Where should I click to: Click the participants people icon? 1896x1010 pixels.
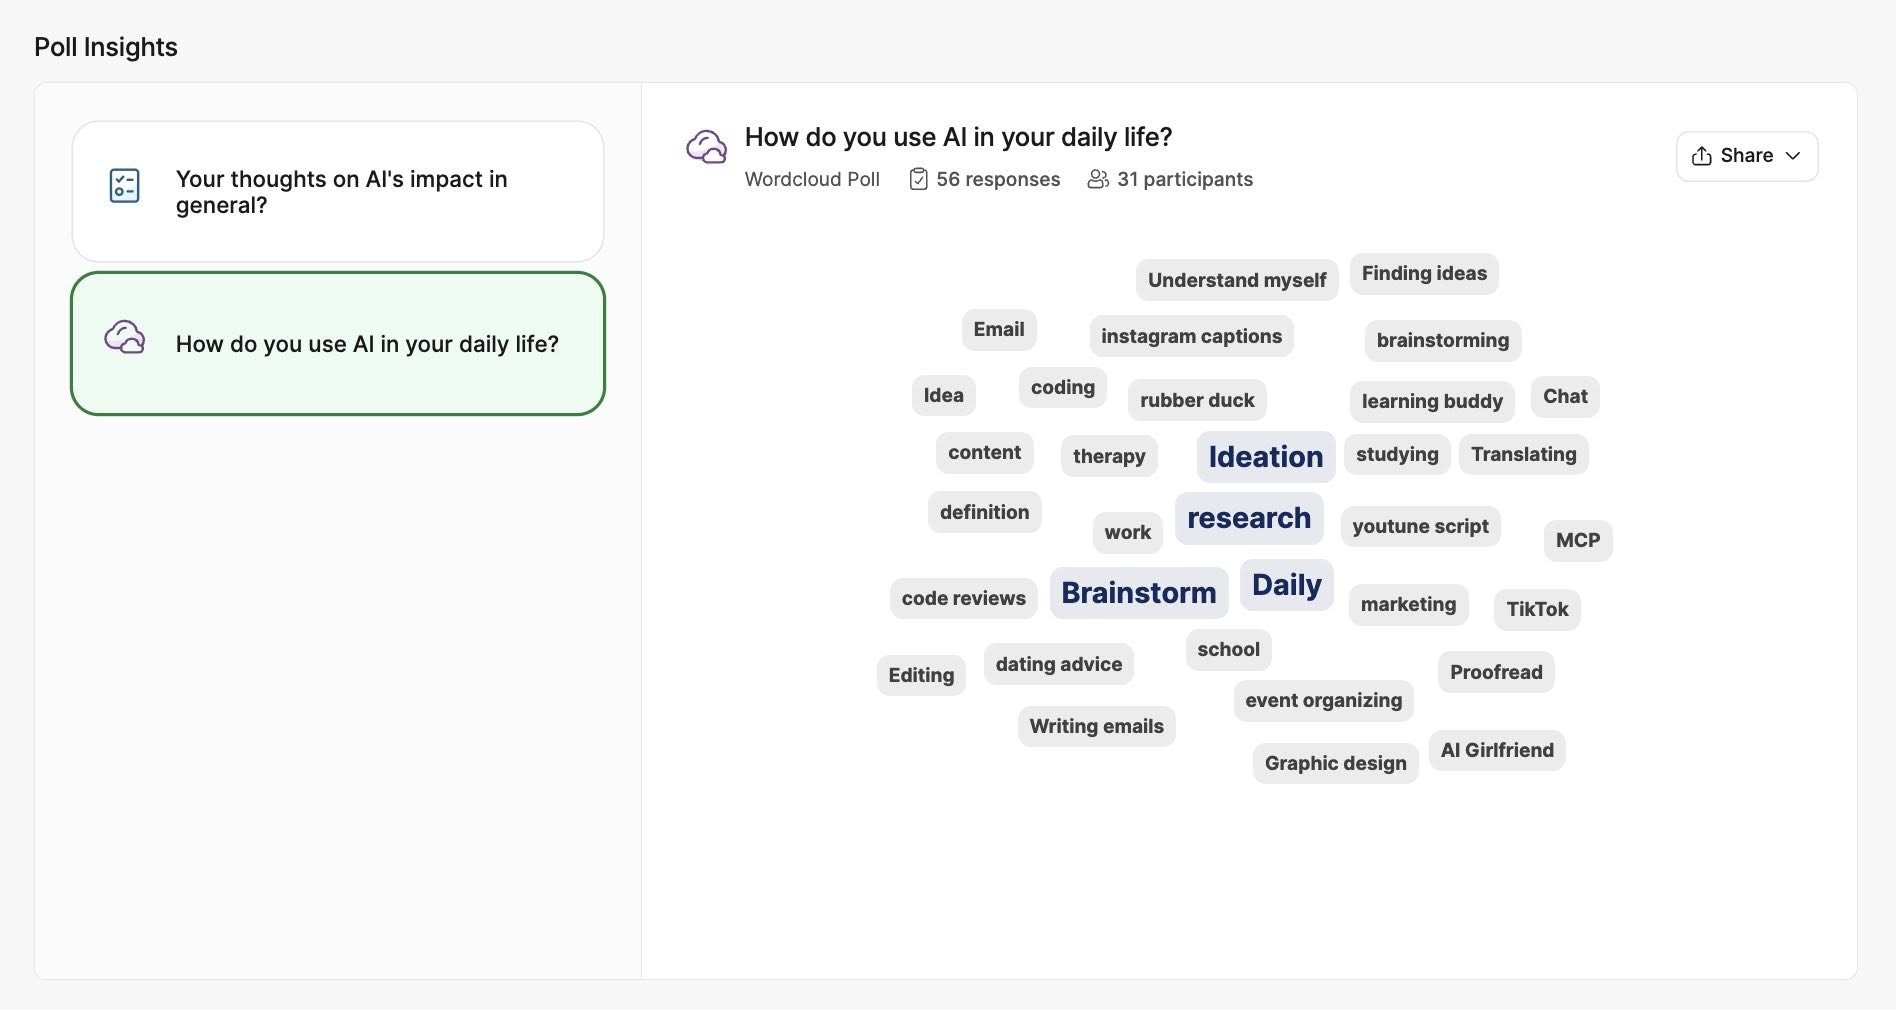(1098, 179)
